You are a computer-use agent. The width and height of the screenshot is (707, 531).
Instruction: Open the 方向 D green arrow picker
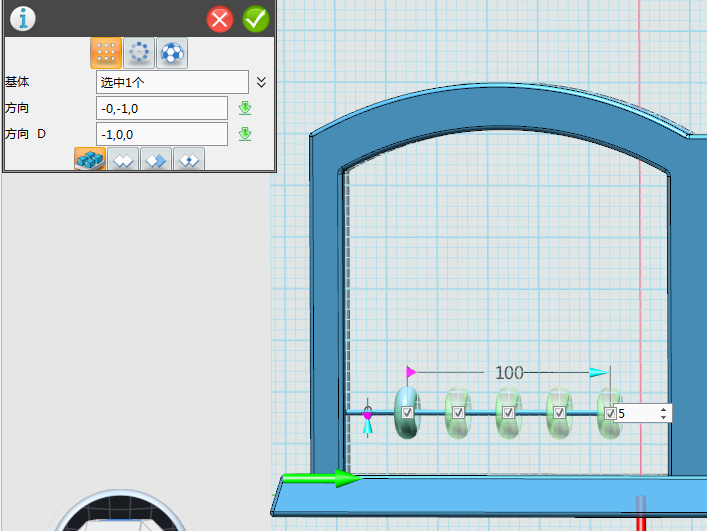coord(244,134)
